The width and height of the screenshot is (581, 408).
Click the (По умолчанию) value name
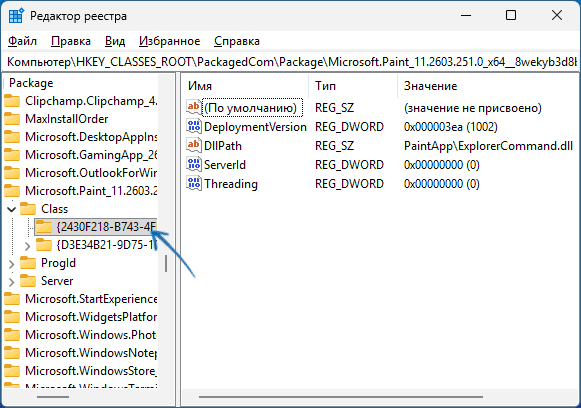251,108
